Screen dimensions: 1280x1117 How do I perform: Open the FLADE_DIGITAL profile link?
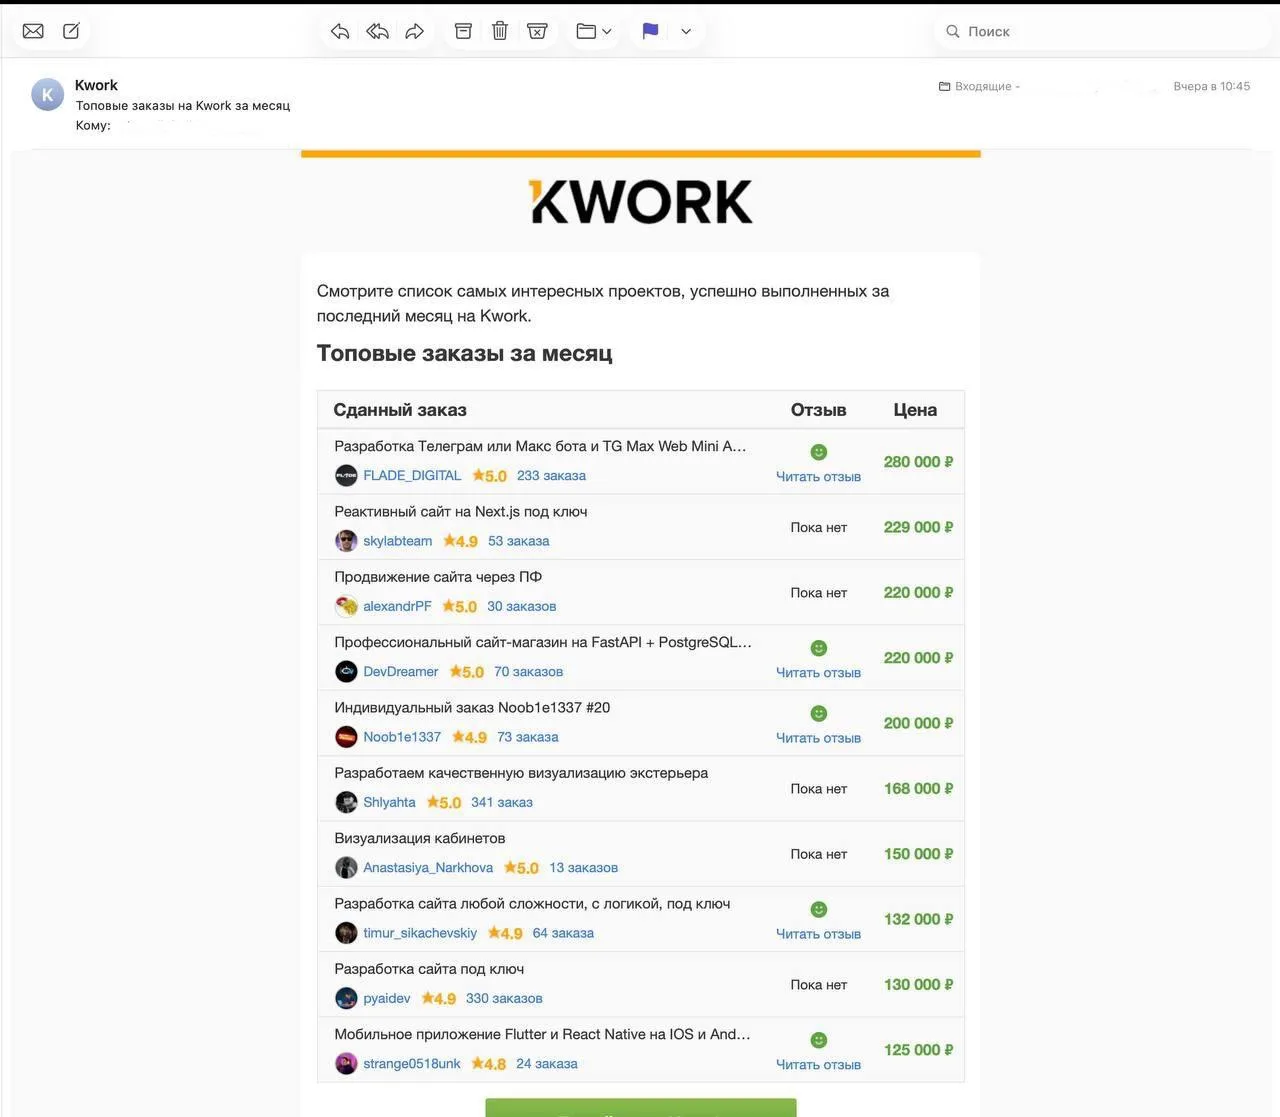(x=412, y=476)
